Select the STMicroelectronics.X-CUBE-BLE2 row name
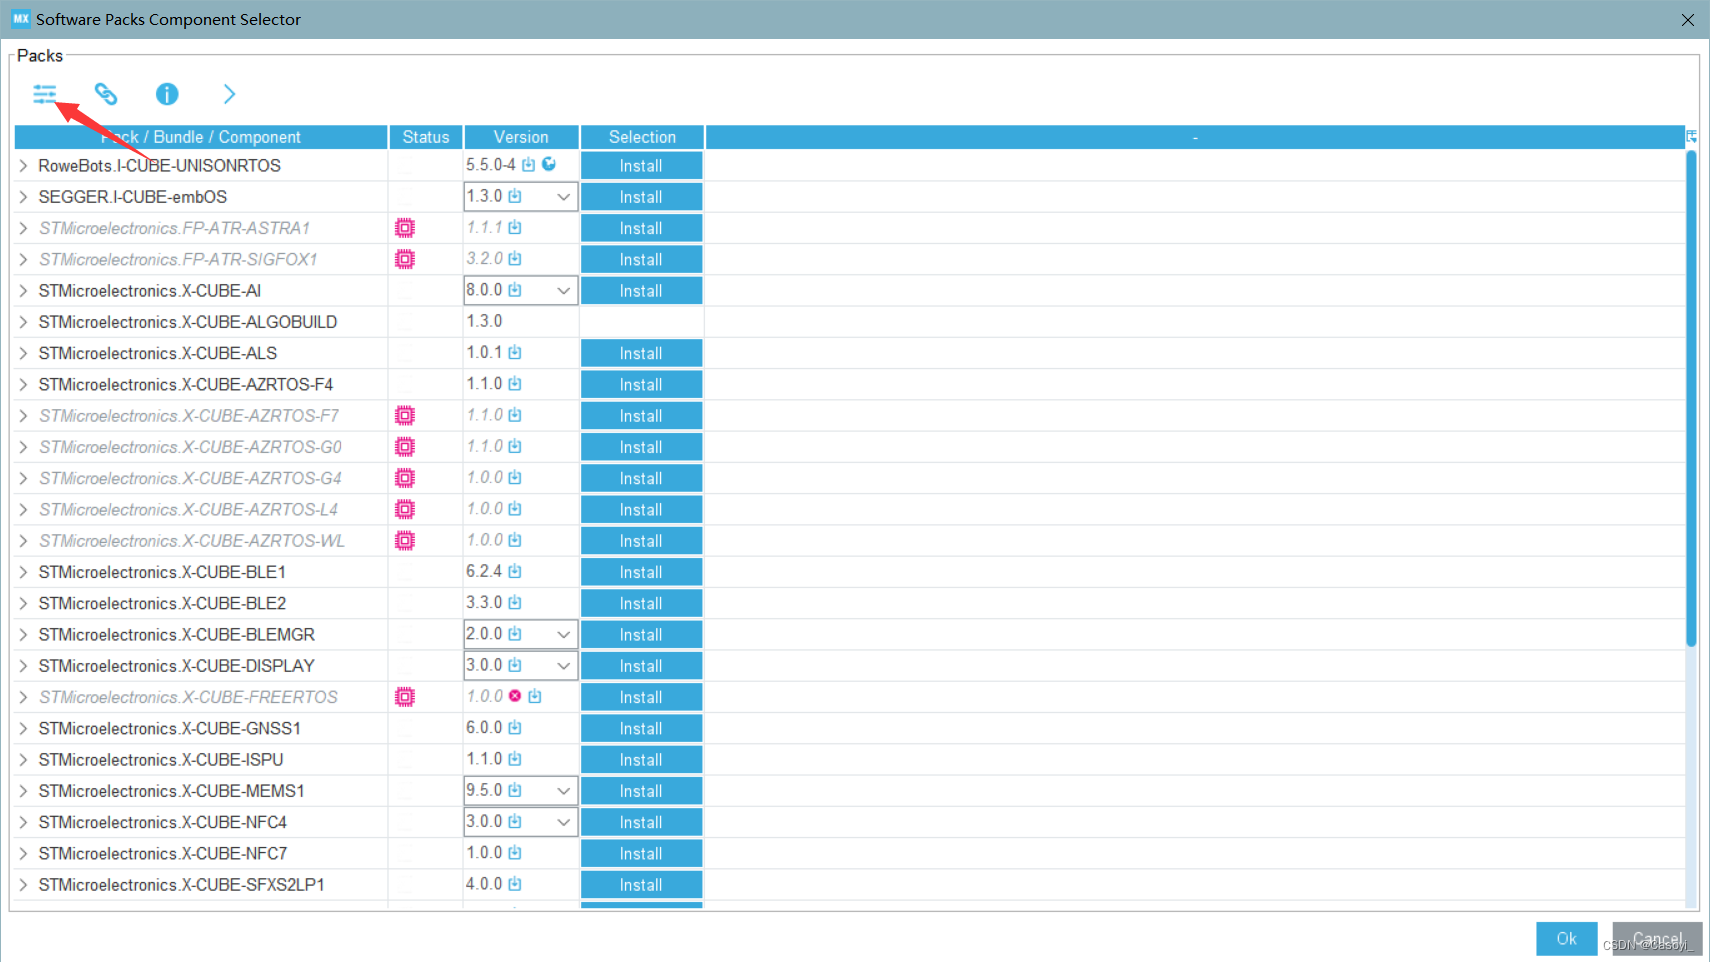1710x962 pixels. coord(162,603)
